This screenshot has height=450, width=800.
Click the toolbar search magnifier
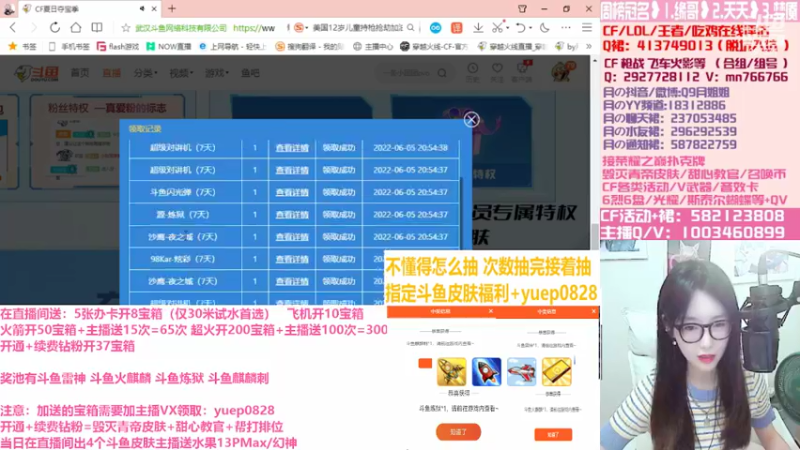click(411, 28)
